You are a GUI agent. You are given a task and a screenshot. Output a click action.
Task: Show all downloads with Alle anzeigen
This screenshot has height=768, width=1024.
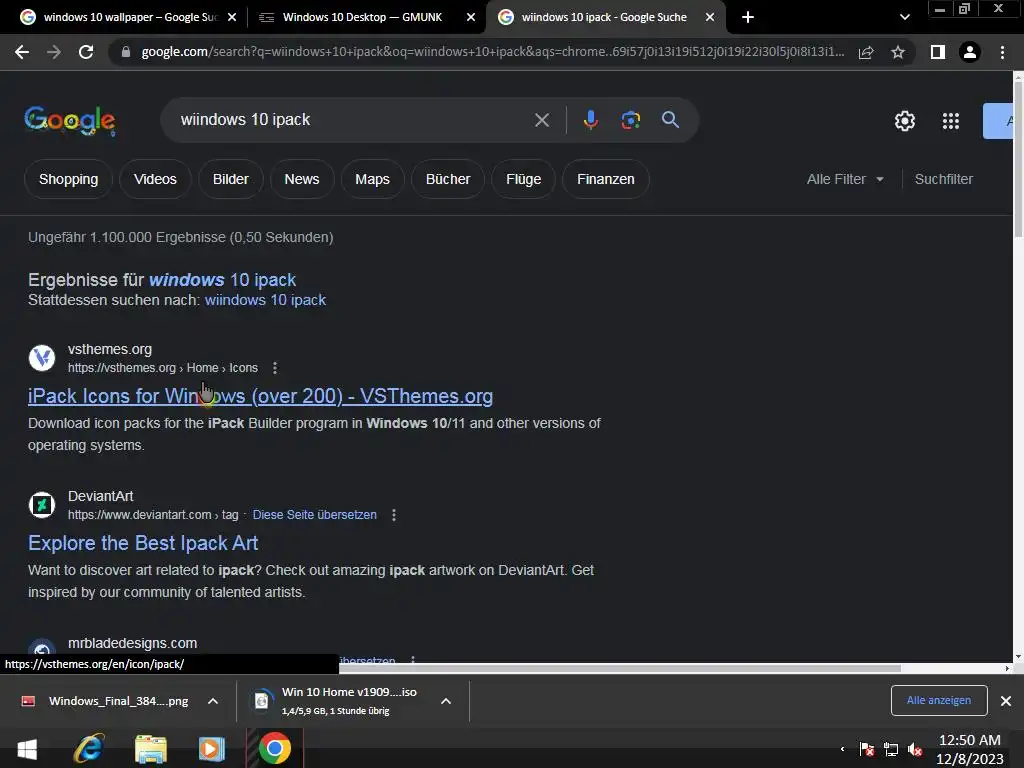(938, 700)
